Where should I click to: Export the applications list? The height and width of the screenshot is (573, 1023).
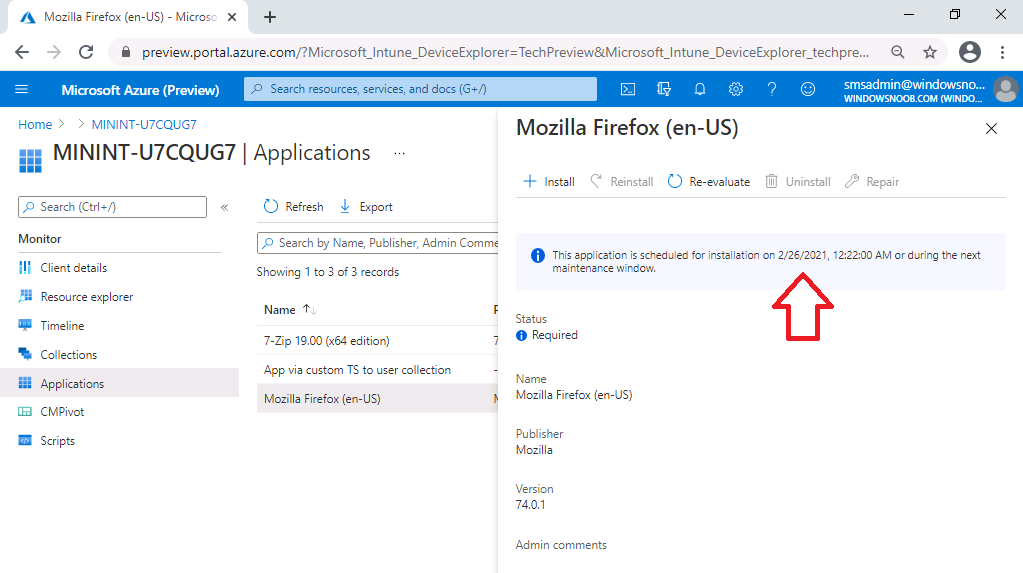pyautogui.click(x=366, y=207)
